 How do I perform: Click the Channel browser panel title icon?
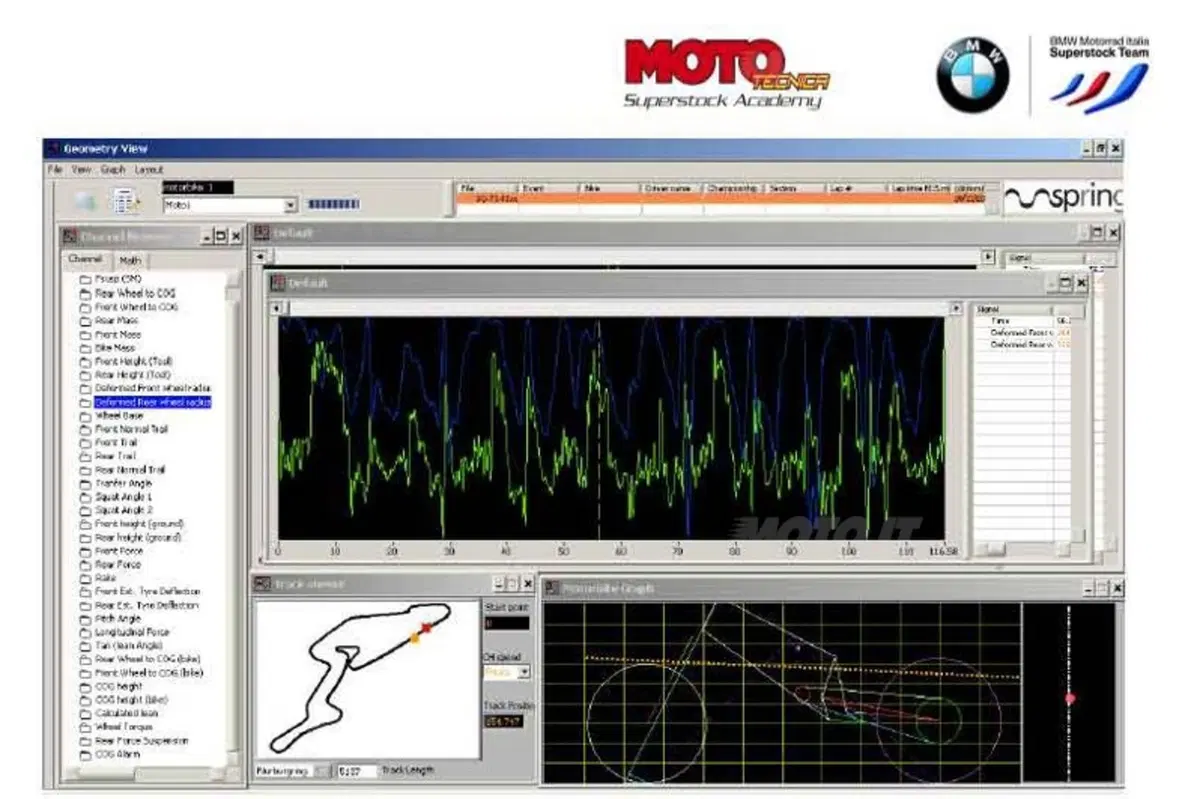click(x=69, y=236)
